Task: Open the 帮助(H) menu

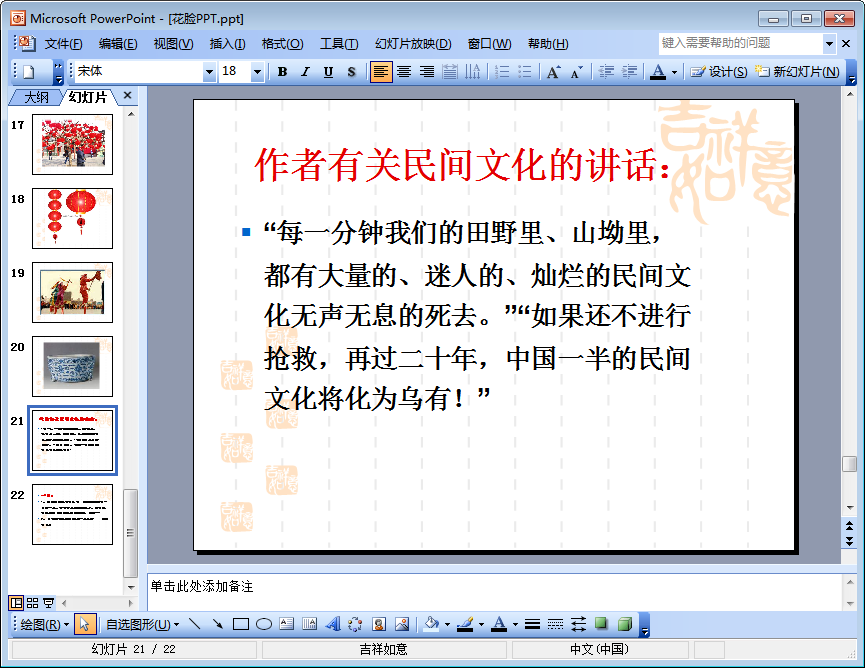Action: point(548,44)
